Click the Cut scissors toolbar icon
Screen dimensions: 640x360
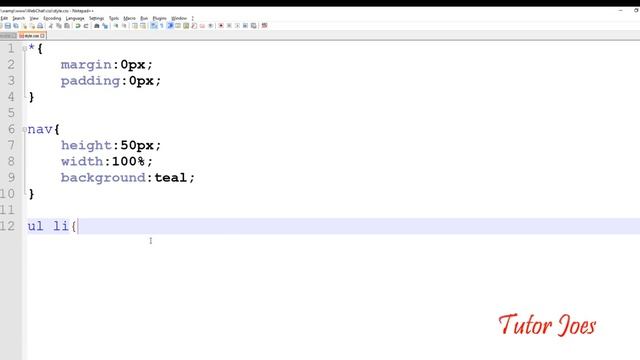point(51,26)
